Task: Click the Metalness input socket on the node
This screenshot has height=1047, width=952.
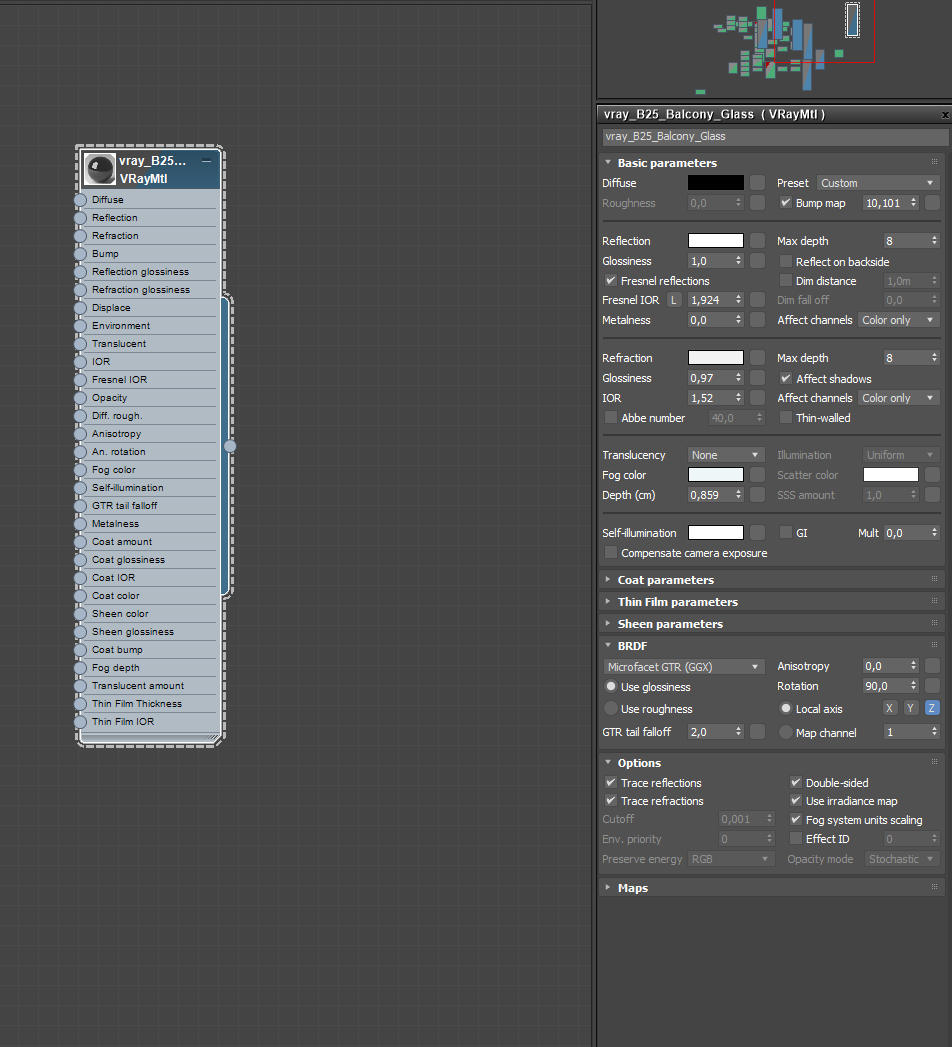Action: tap(80, 524)
